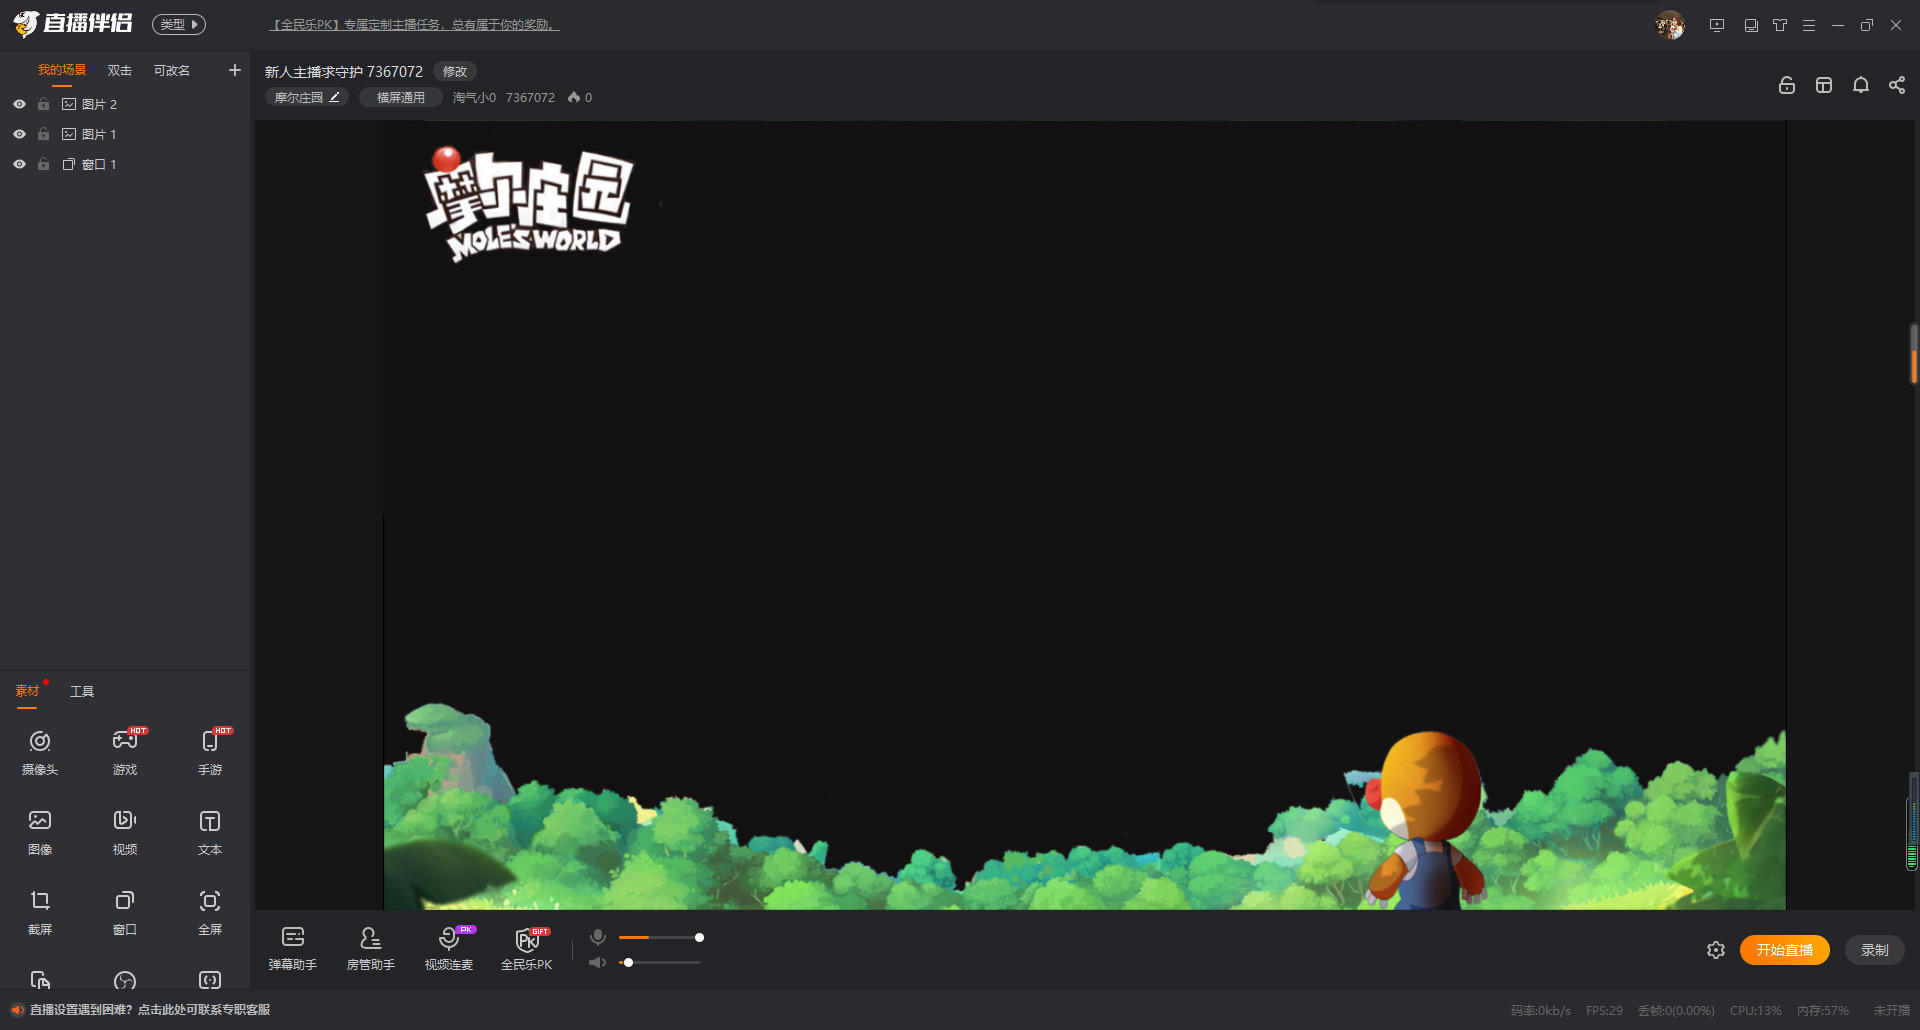Add a camera source (摄像头)
Image resolution: width=1920 pixels, height=1030 pixels.
[40, 752]
